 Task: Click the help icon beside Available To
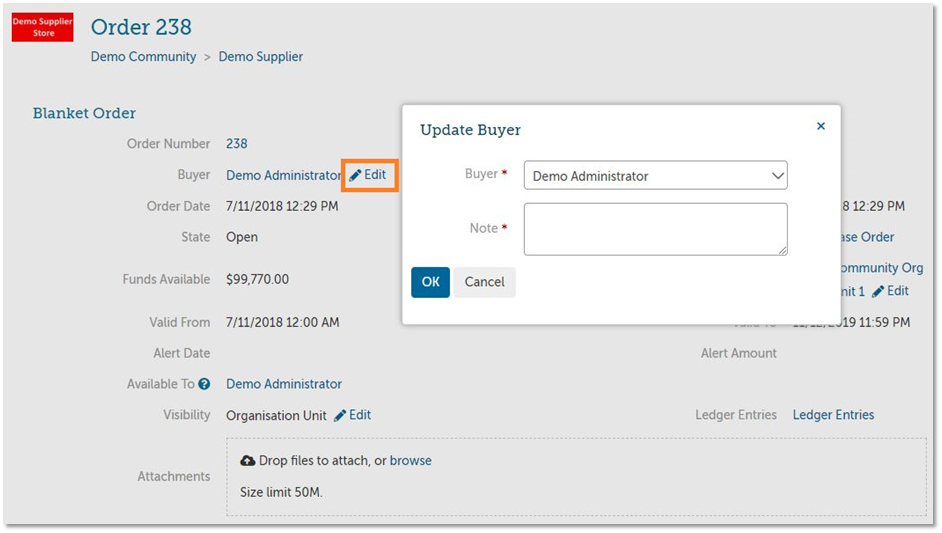204,384
